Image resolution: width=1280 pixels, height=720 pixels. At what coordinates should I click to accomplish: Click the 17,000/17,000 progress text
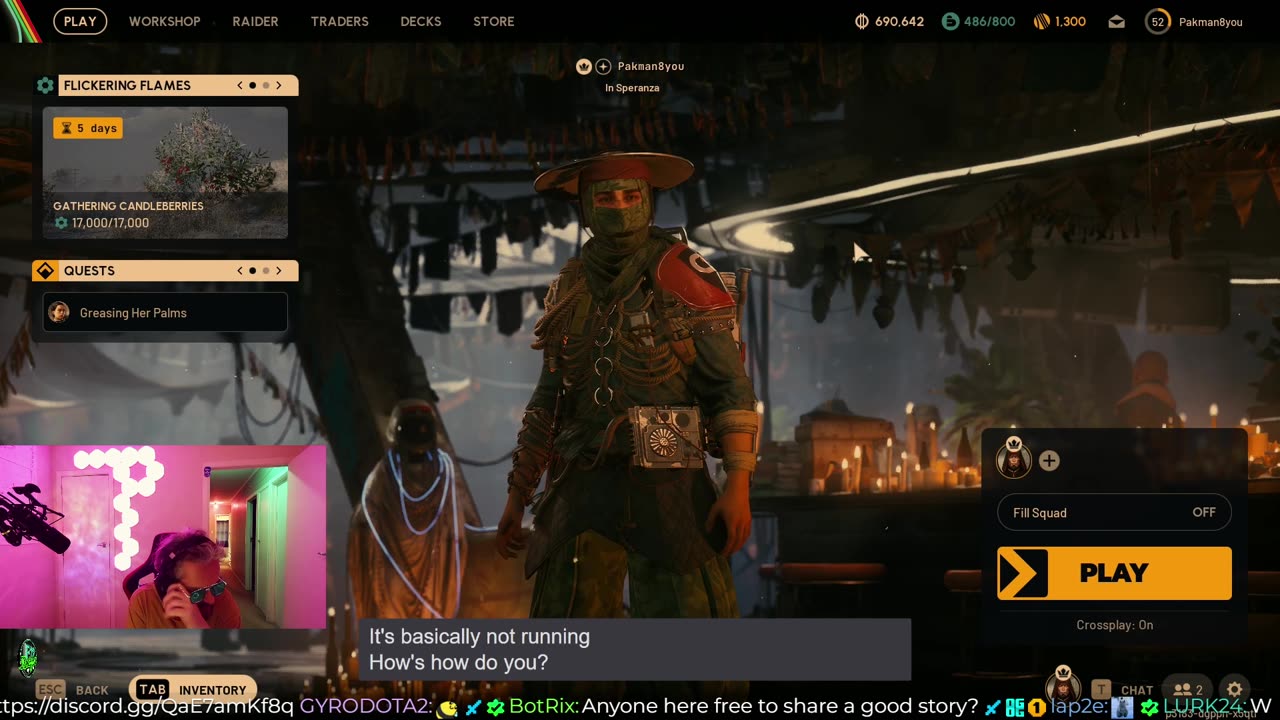110,223
